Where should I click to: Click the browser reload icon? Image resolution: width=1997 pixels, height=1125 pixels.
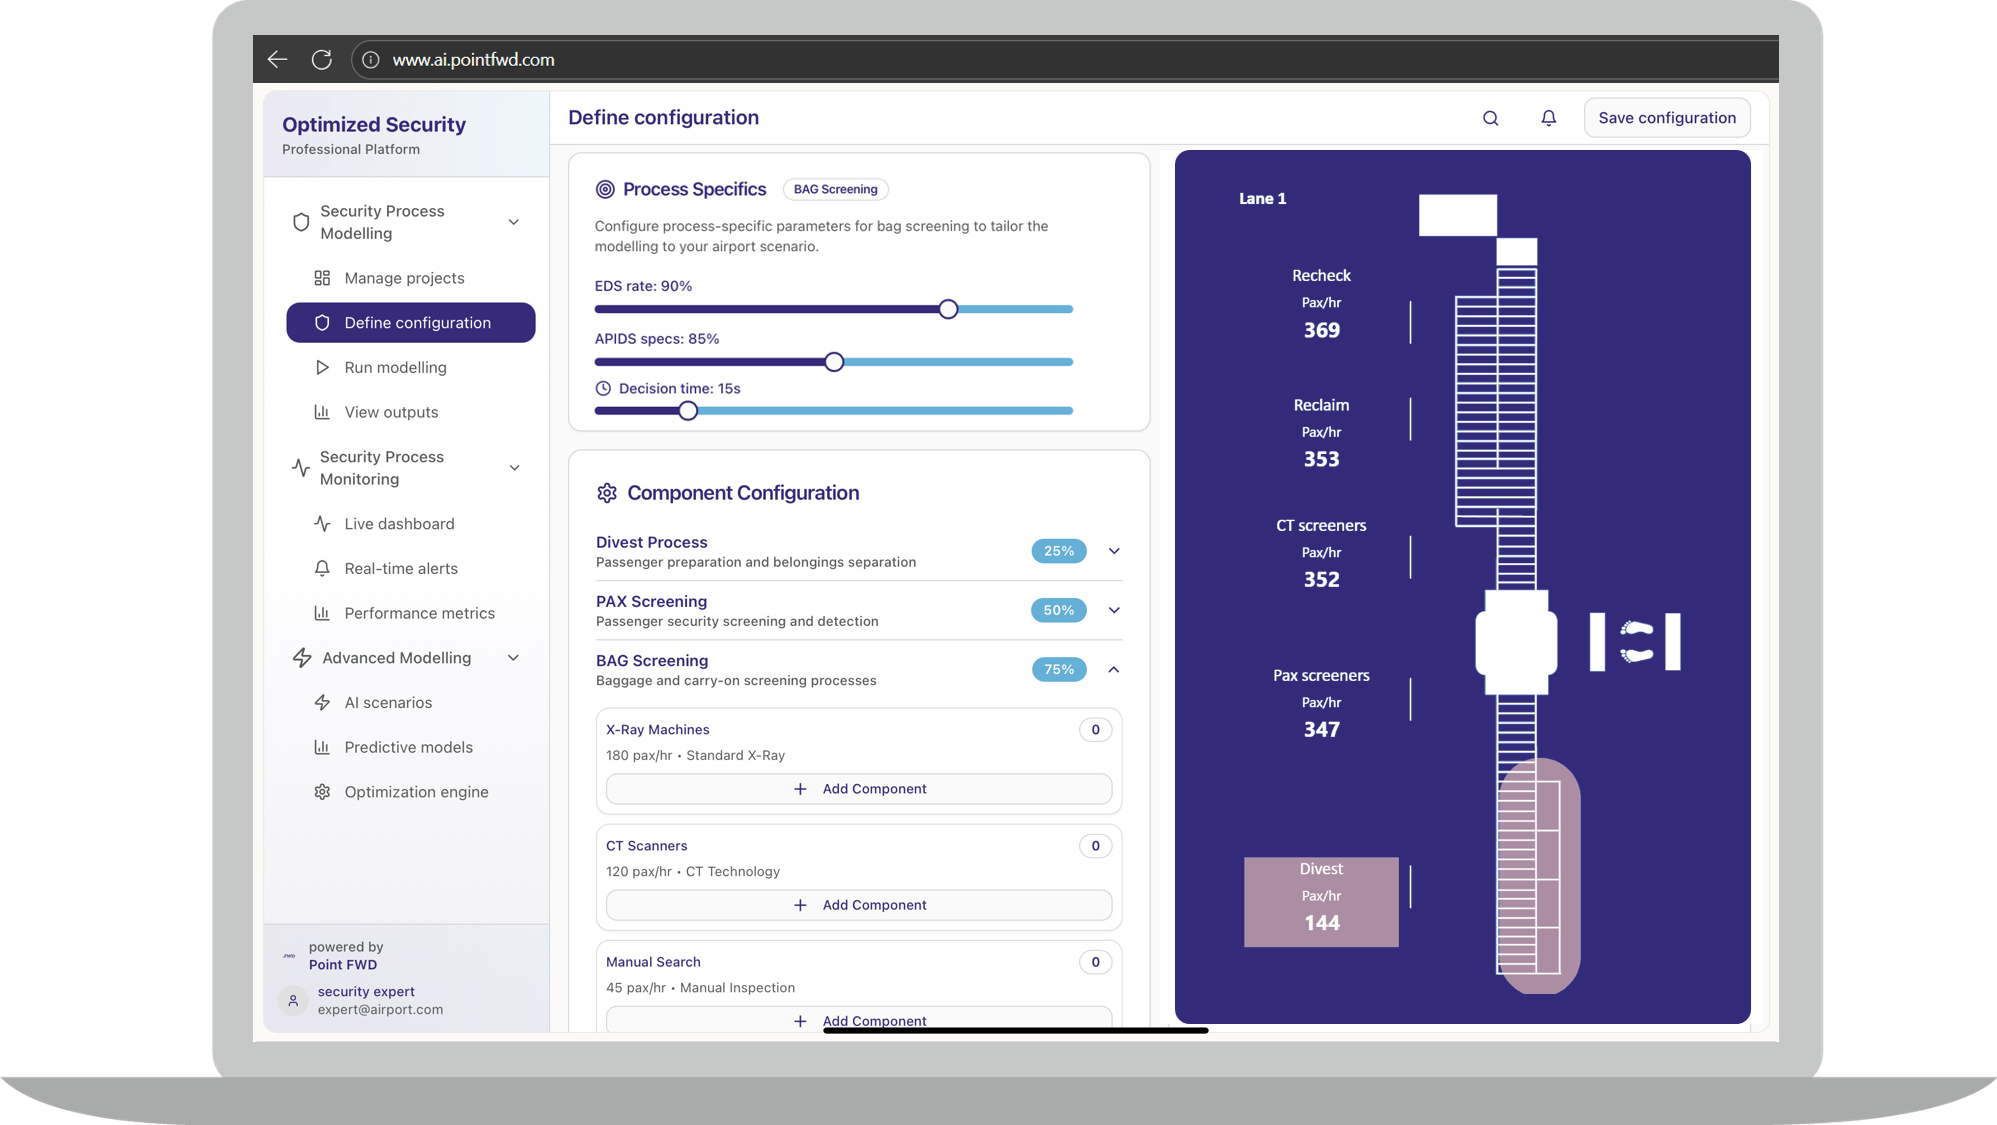click(x=322, y=60)
